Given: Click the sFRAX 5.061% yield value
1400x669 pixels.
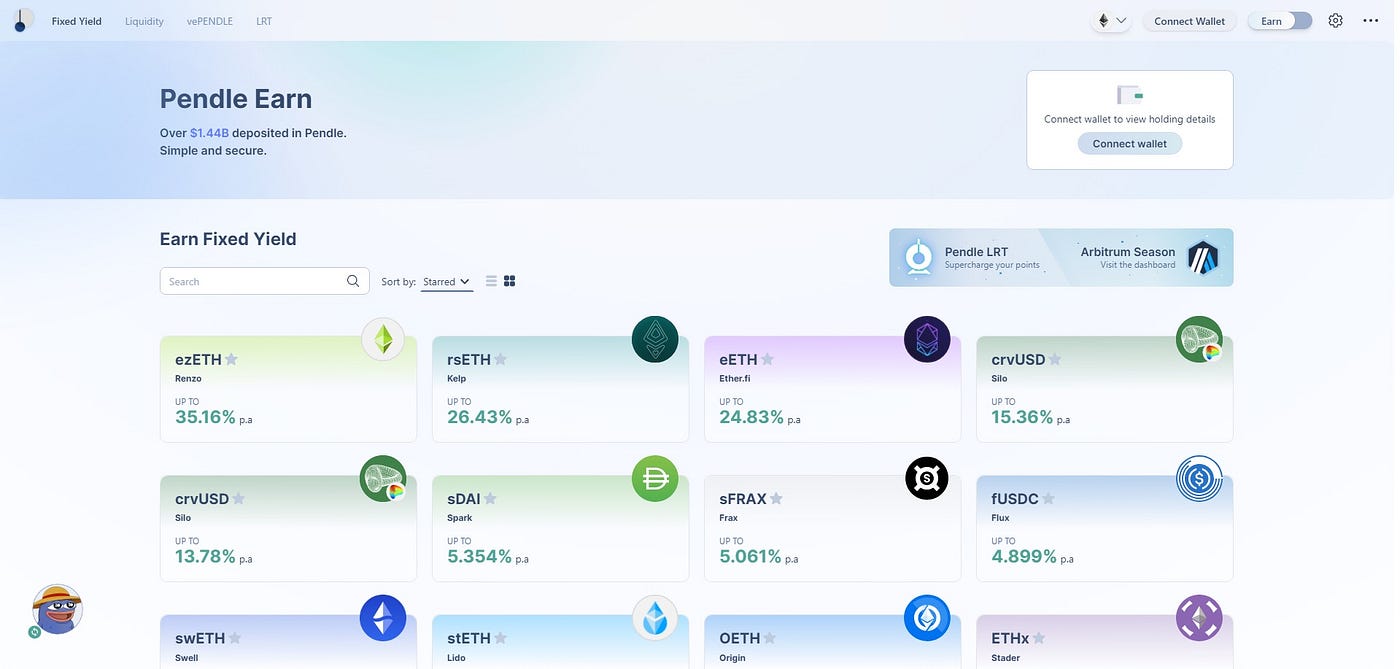Looking at the screenshot, I should (751, 556).
